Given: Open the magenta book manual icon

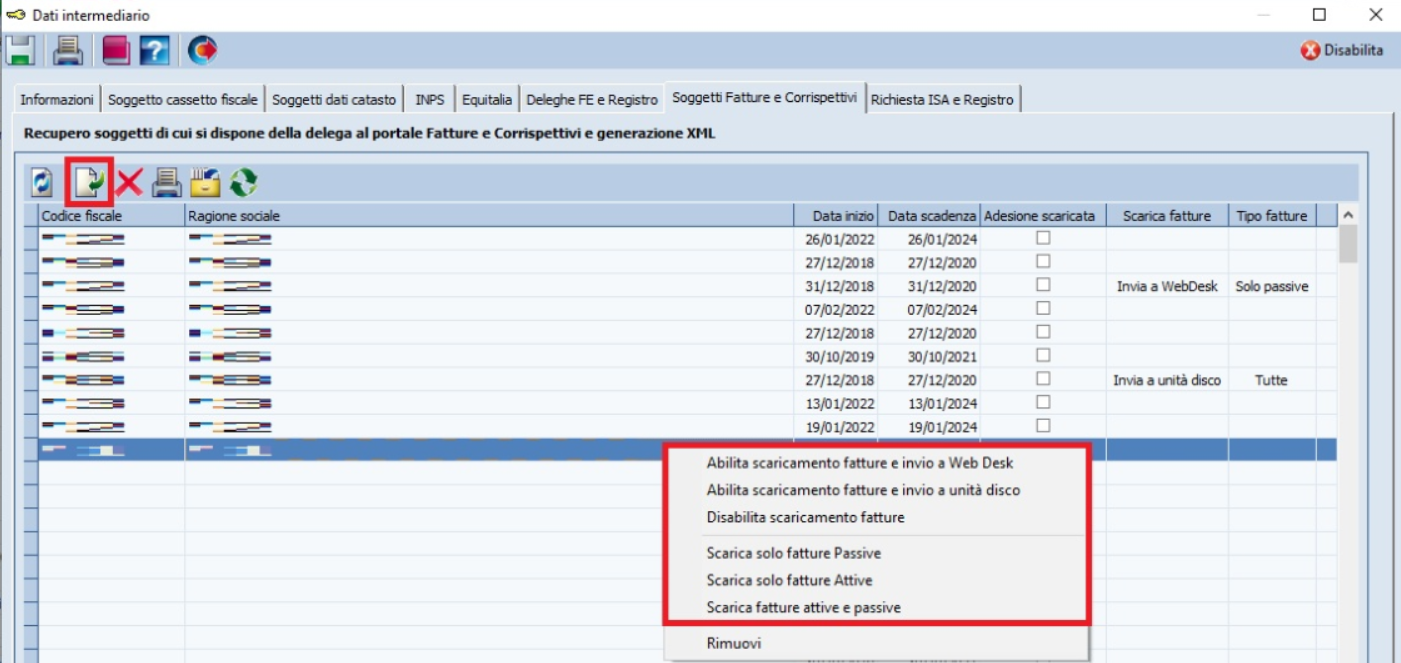Looking at the screenshot, I should pos(116,50).
